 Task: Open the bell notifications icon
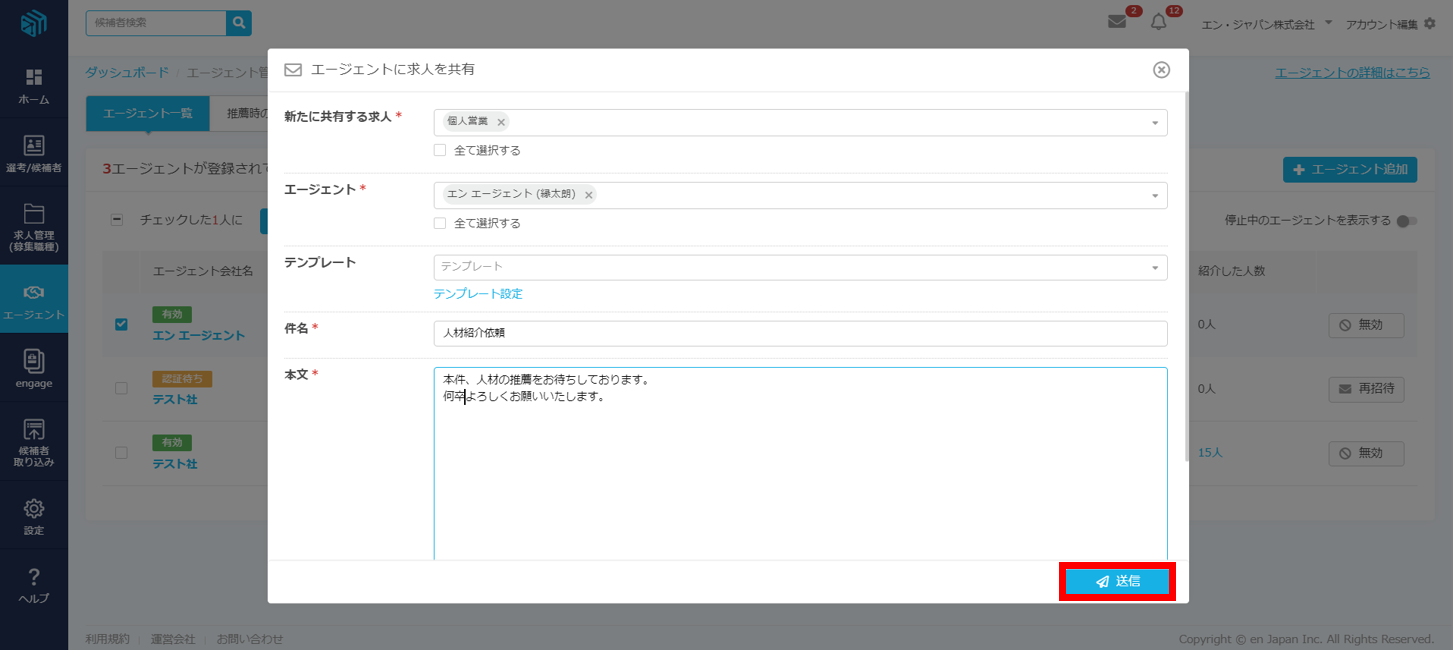tap(1158, 22)
